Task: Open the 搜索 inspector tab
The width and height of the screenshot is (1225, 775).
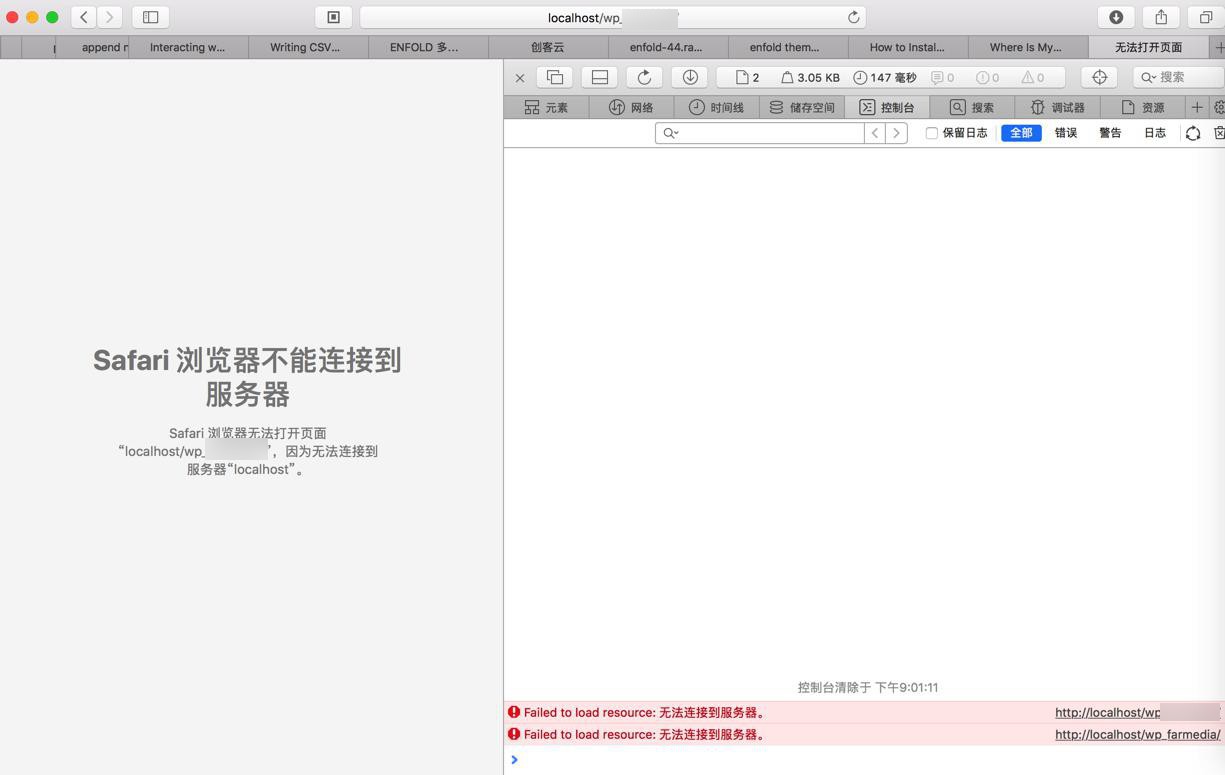Action: pos(971,107)
